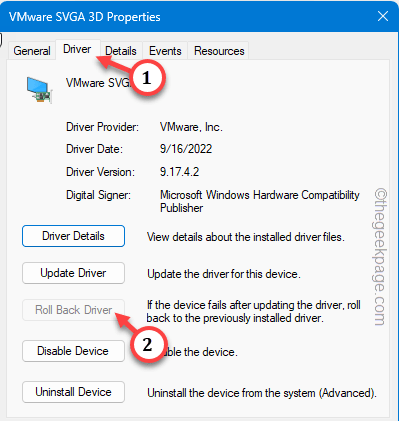Image resolution: width=399 pixels, height=421 pixels.
Task: Click the red number 2 annotation circle
Action: (148, 344)
